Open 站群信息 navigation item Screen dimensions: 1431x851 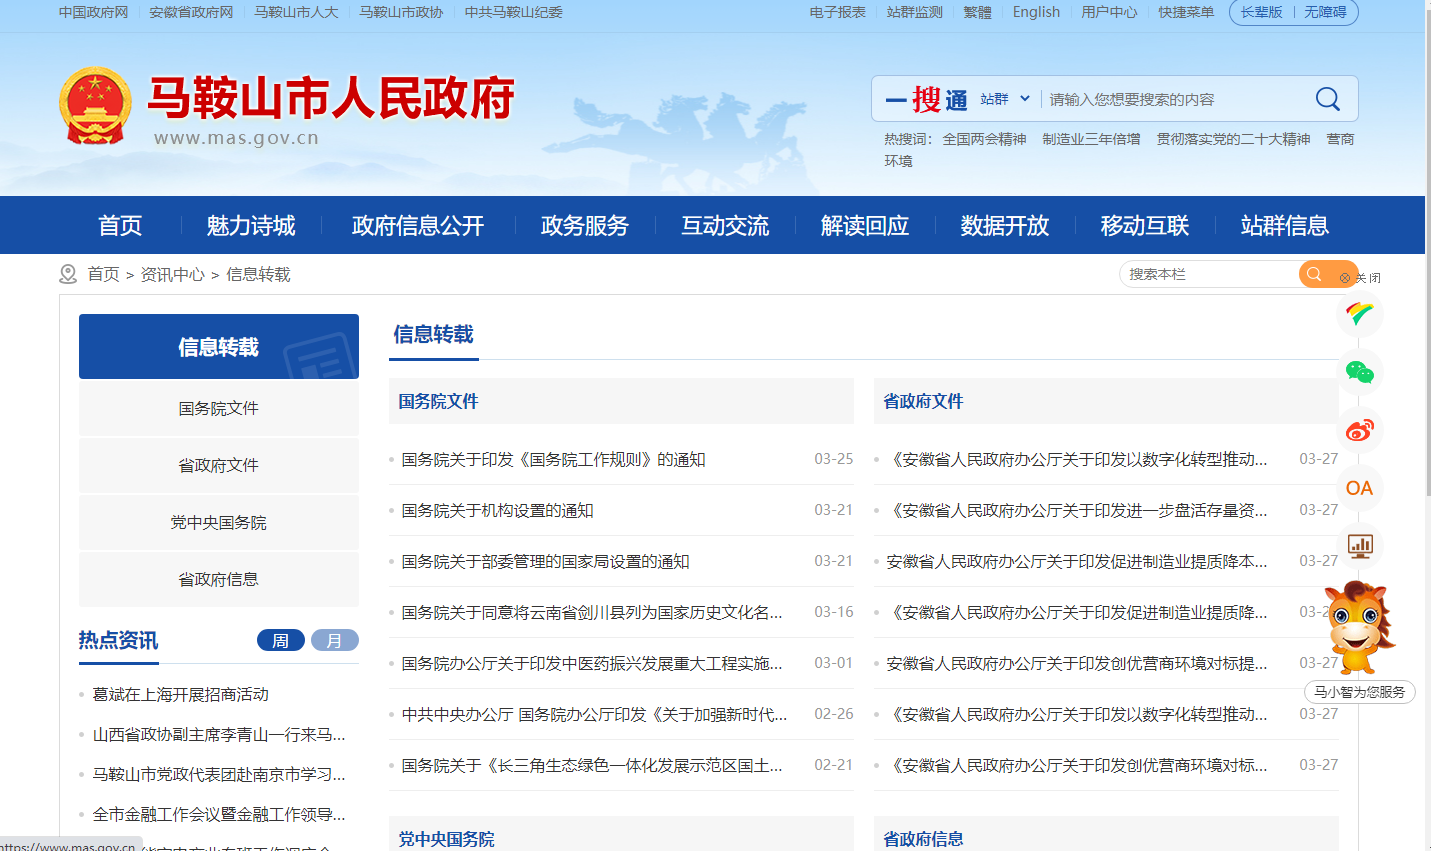1285,226
